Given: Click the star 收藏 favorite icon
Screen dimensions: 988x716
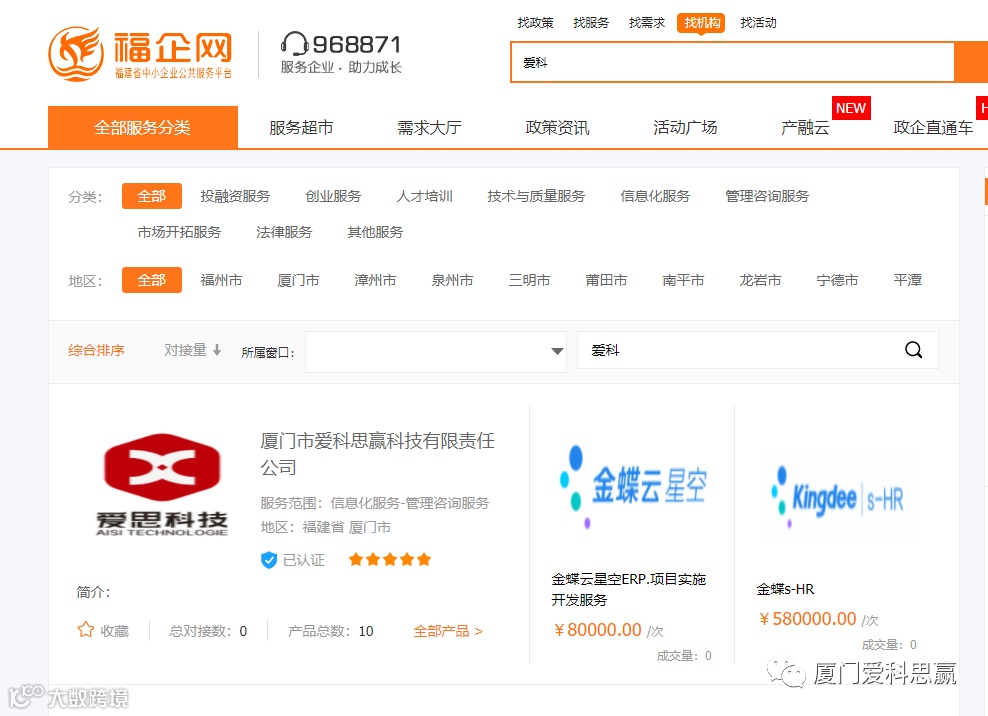Looking at the screenshot, I should [x=86, y=630].
